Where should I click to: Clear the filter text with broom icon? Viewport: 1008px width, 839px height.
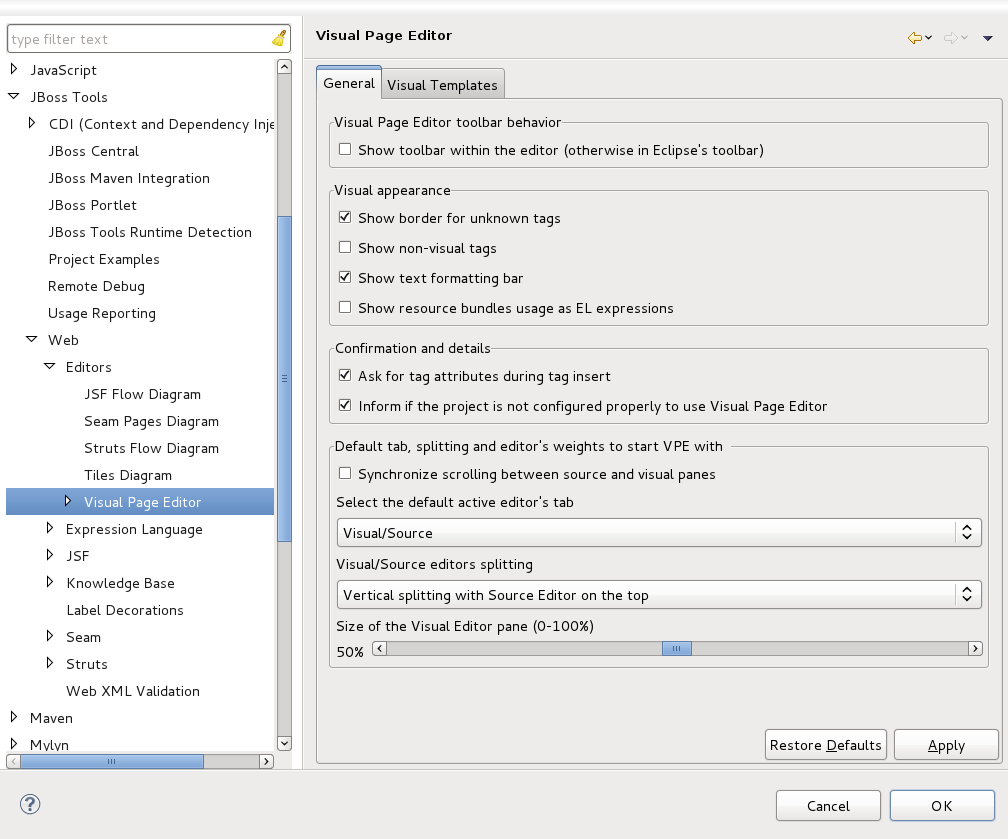point(279,39)
